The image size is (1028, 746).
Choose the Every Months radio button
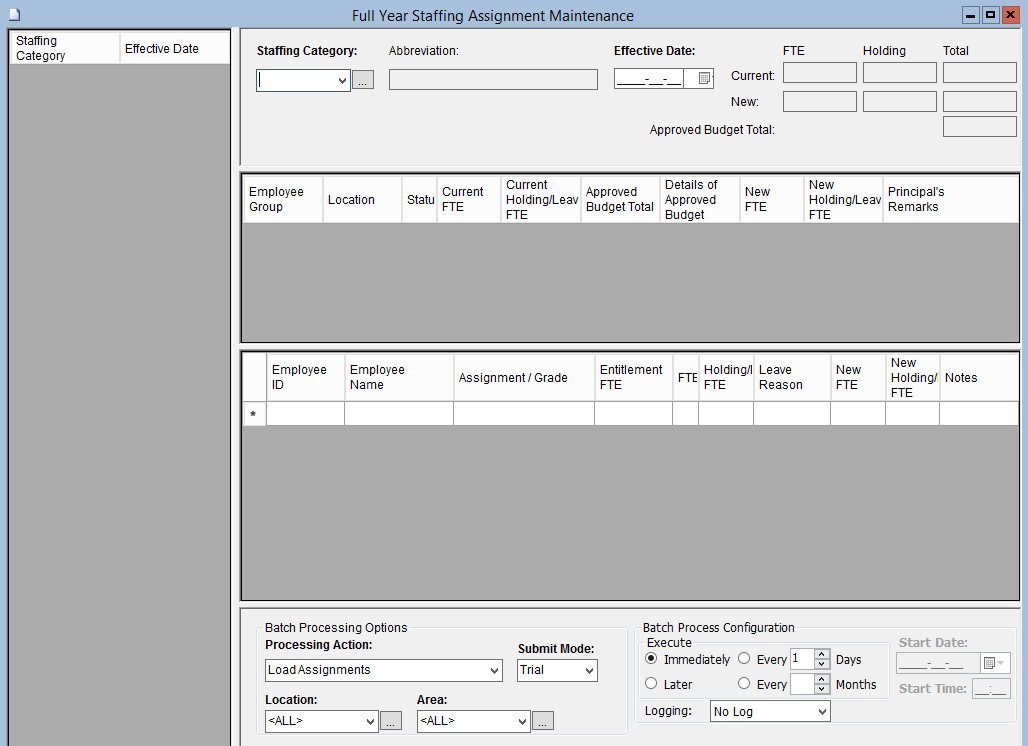click(x=744, y=684)
